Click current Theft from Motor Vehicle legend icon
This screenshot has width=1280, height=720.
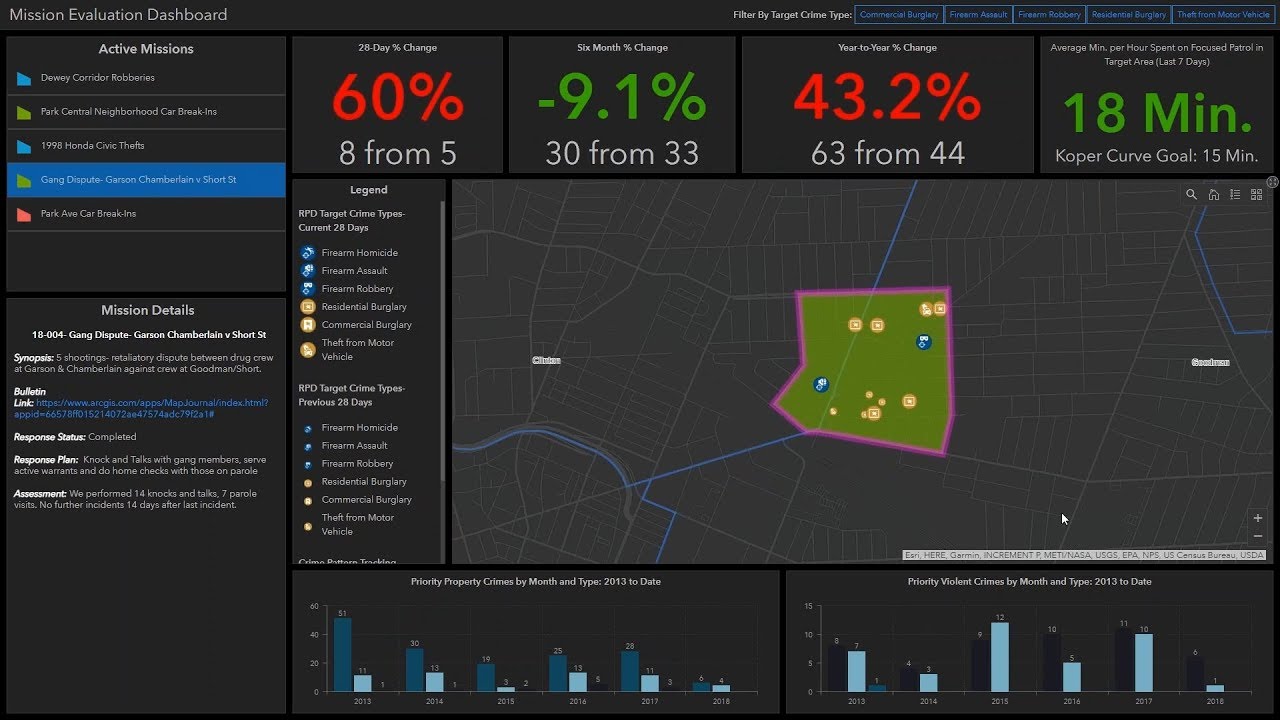(x=308, y=349)
